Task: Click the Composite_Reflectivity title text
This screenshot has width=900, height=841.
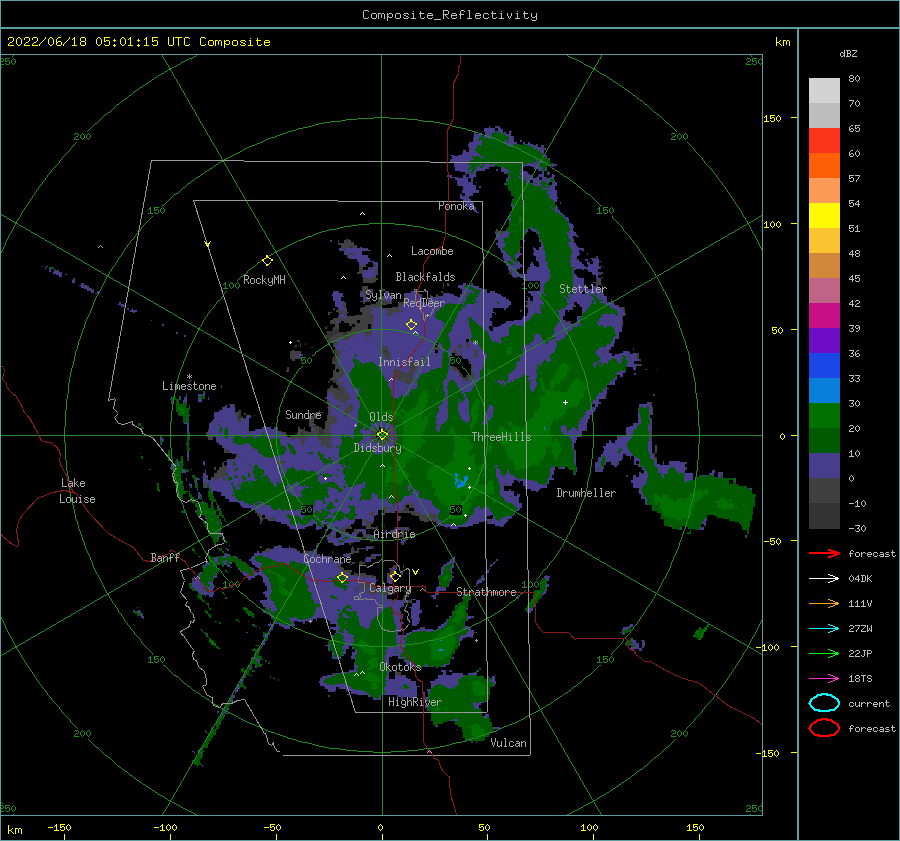Action: pyautogui.click(x=449, y=15)
